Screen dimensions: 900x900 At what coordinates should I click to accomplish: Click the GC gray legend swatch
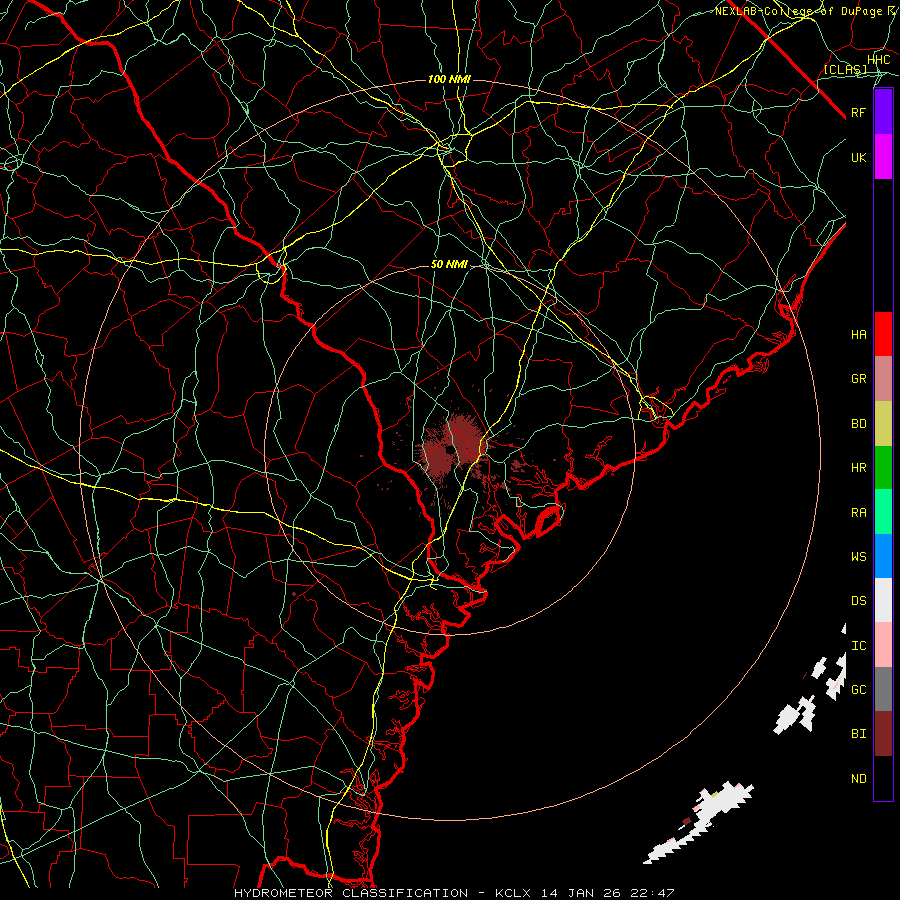(x=883, y=689)
